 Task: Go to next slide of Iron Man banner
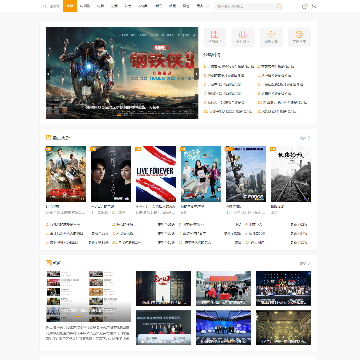click(x=196, y=74)
